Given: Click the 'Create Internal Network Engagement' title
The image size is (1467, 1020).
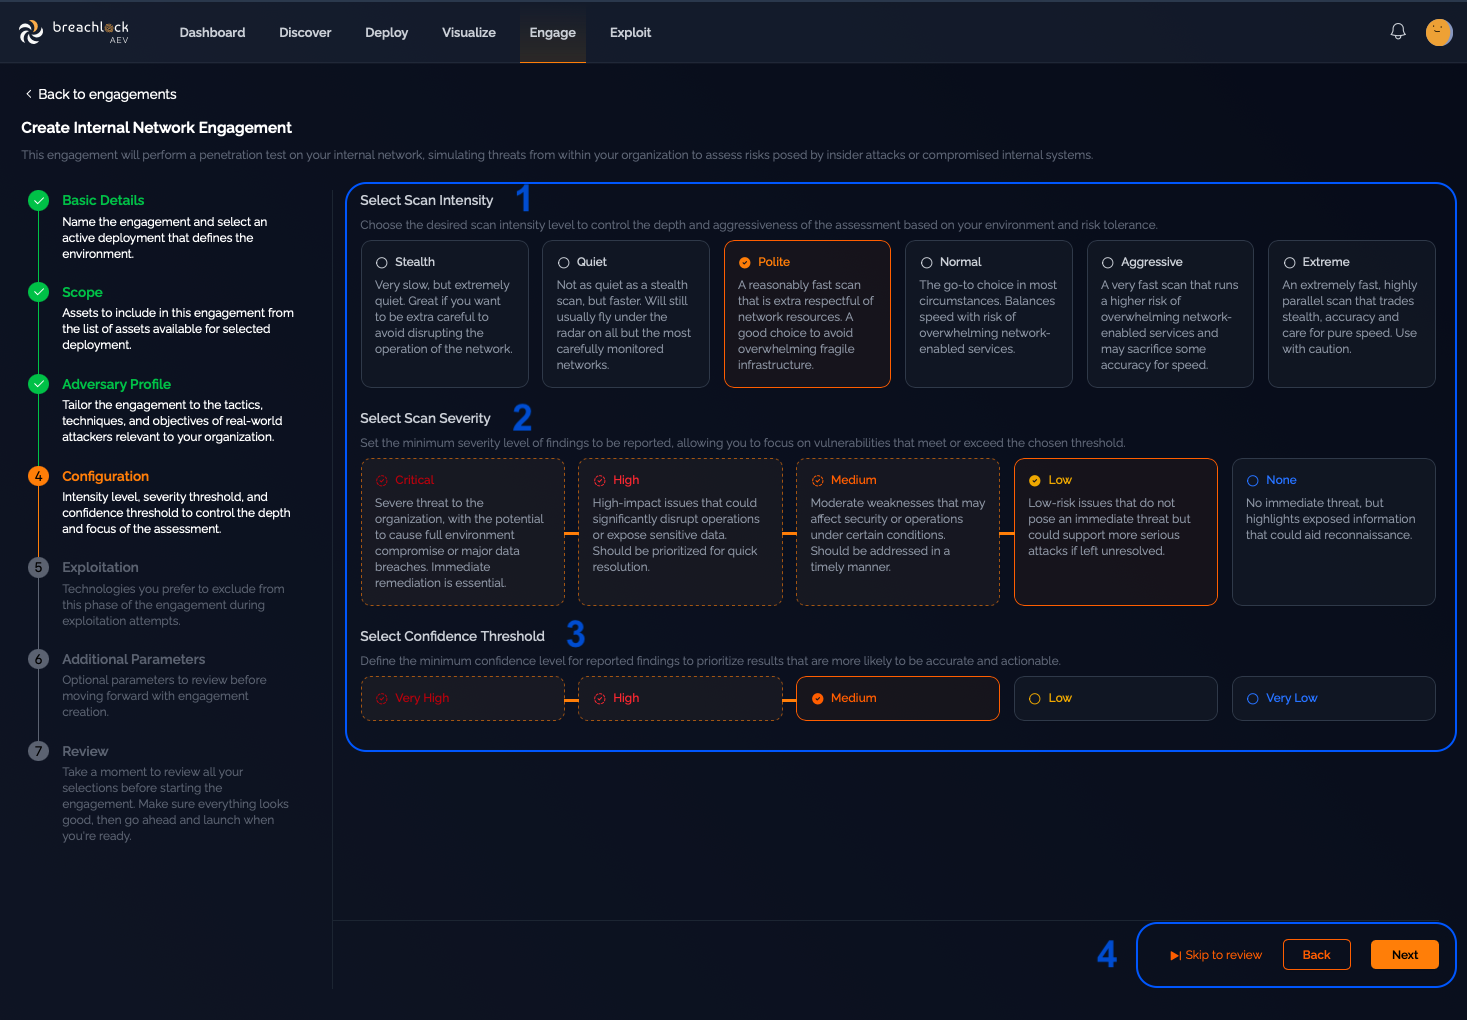Looking at the screenshot, I should coord(157,128).
